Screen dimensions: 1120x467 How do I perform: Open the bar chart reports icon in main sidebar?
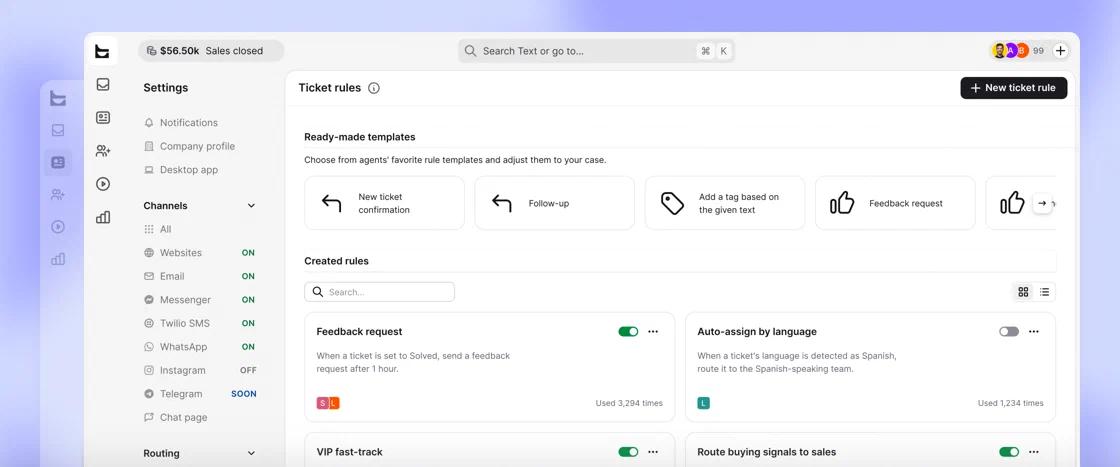[x=103, y=217]
